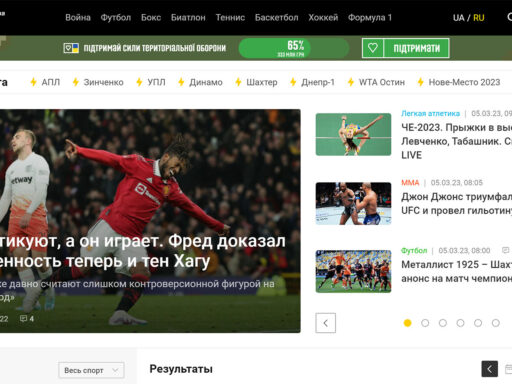Open the high jump athletics thumbnail
Screen dimensions: 512x384
click(x=353, y=134)
